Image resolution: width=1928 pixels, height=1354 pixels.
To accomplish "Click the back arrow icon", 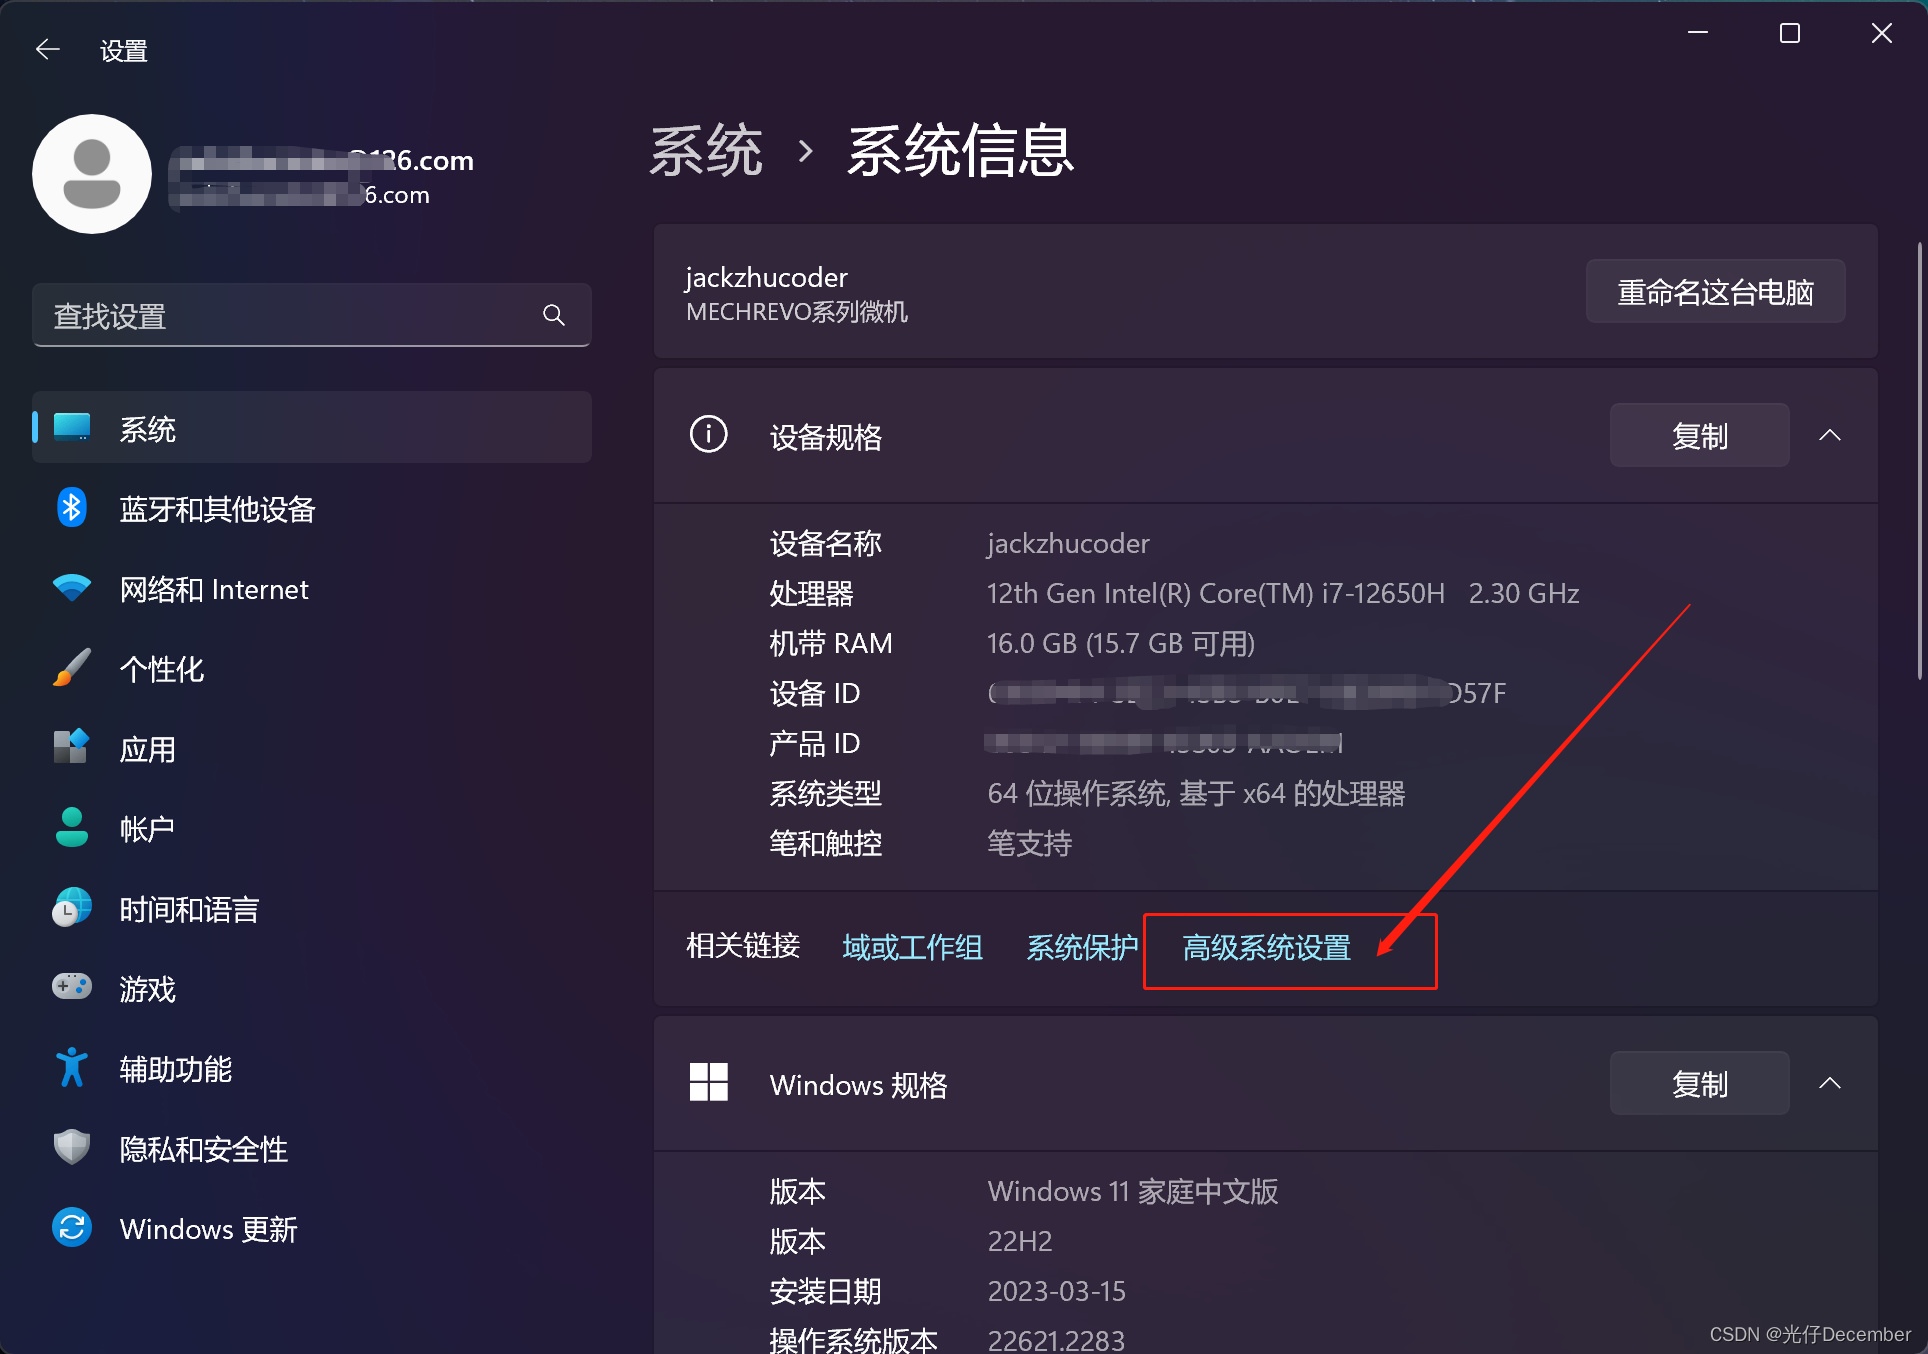I will click(x=47, y=50).
